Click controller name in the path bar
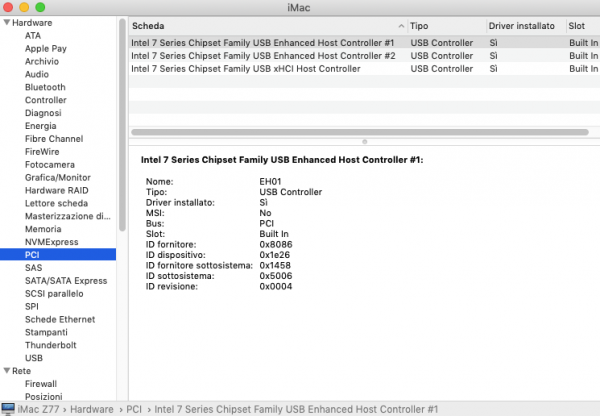Viewport: 600px width, 416px height. point(296,409)
